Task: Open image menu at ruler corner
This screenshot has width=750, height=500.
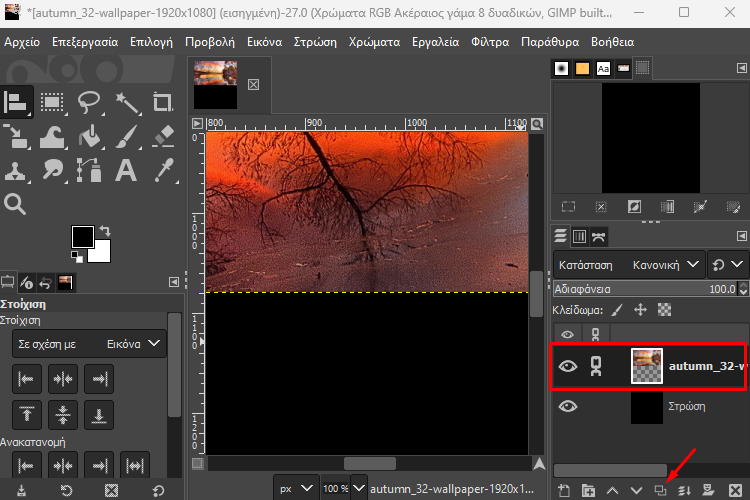Action: click(197, 124)
